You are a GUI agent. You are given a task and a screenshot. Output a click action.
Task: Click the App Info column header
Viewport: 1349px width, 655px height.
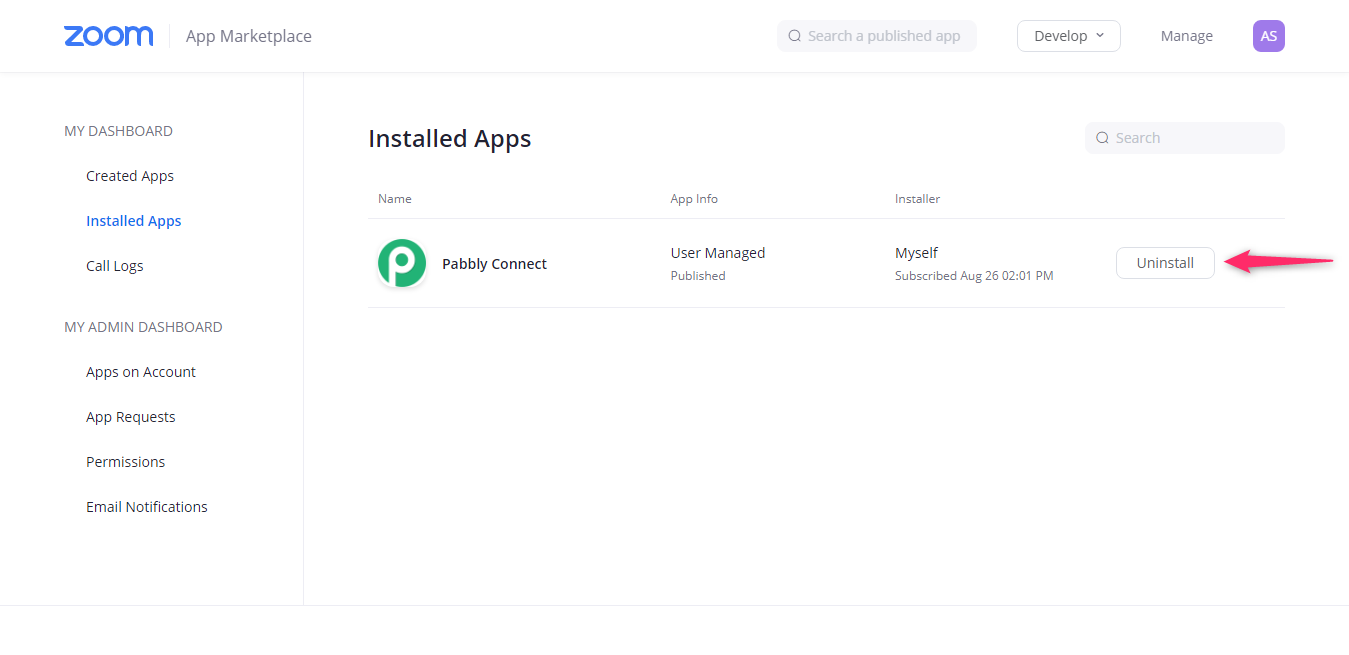pyautogui.click(x=694, y=199)
